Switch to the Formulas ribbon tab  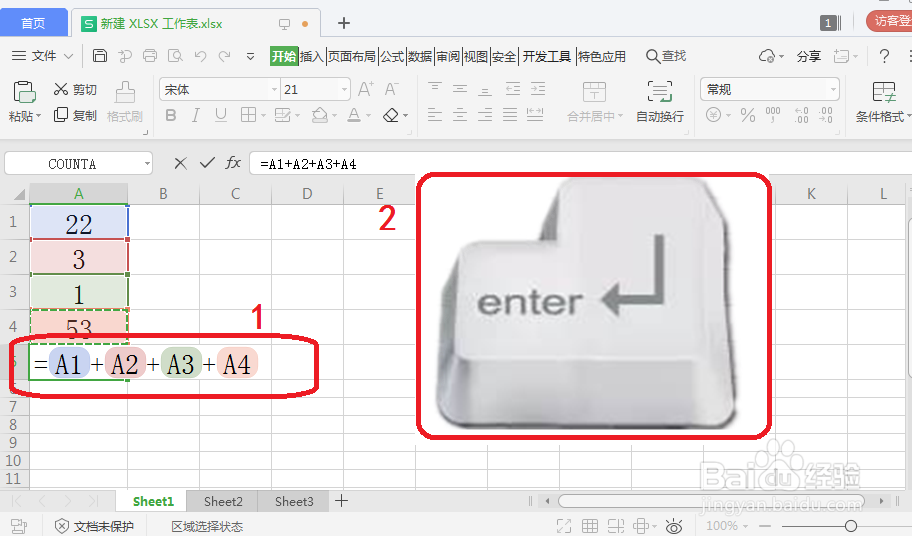coord(392,56)
